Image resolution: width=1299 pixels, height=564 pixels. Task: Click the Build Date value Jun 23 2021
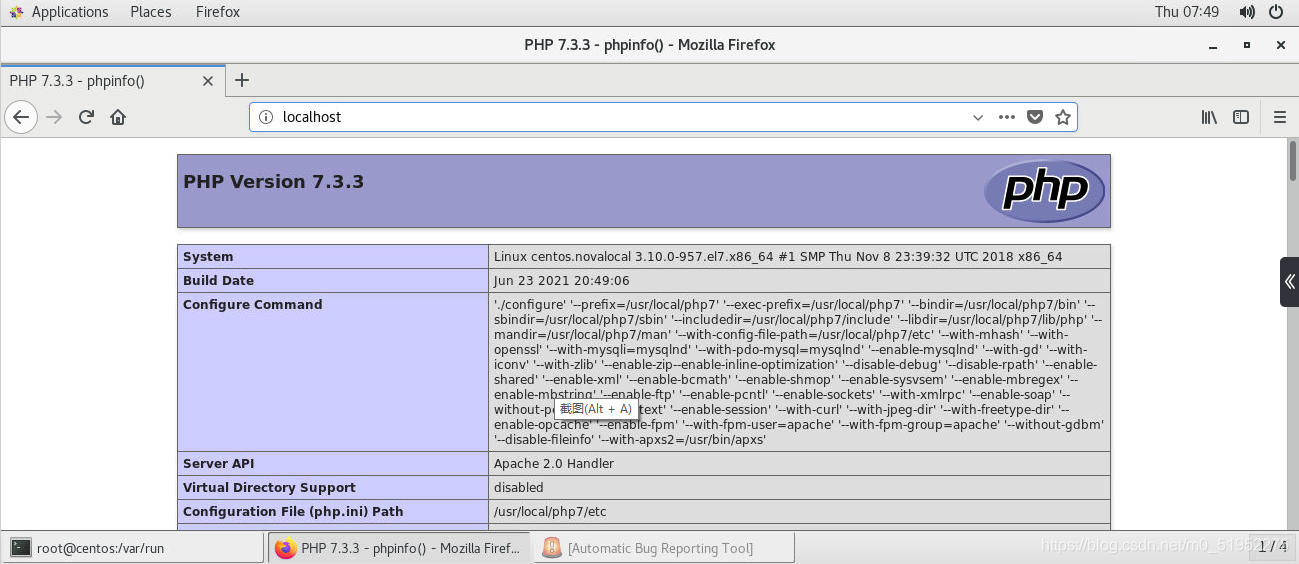click(x=562, y=281)
